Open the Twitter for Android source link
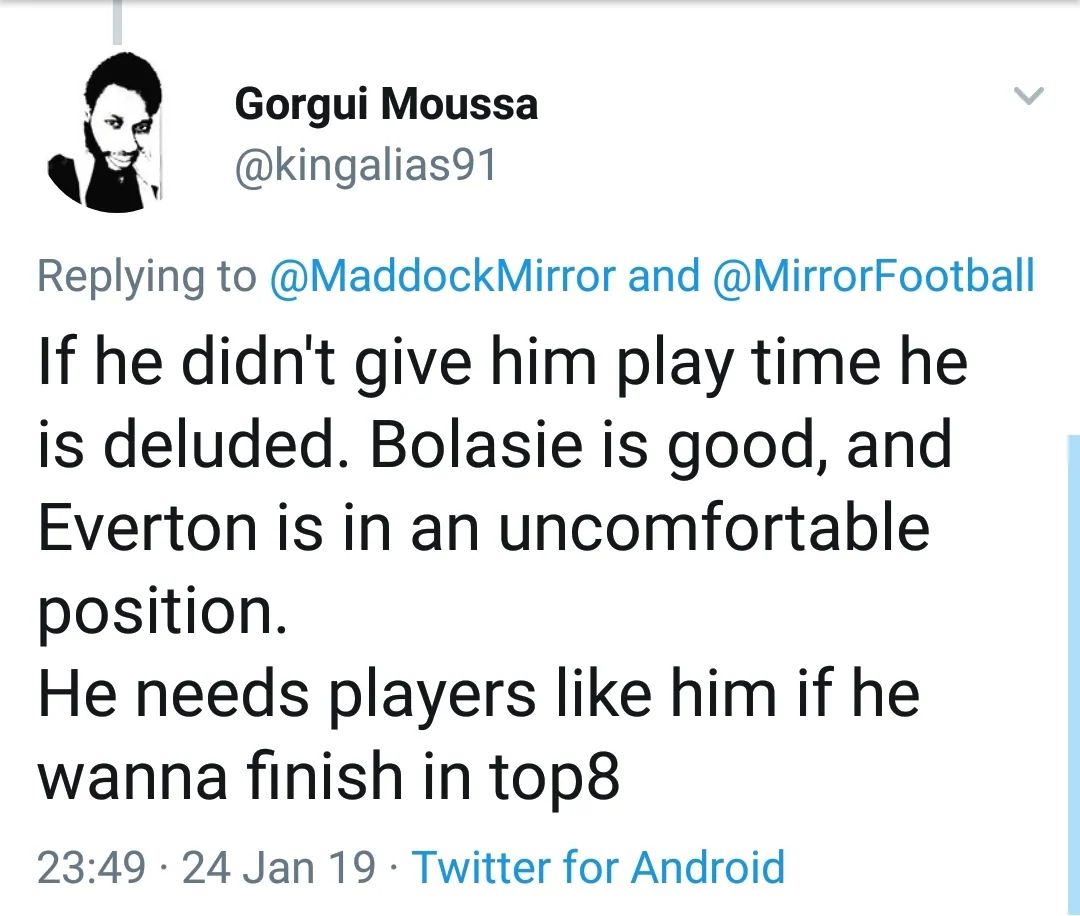The height and width of the screenshot is (916, 1080). 598,866
